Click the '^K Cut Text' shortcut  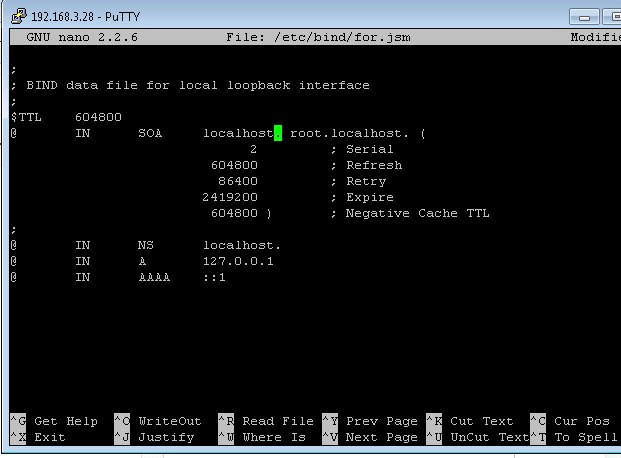click(470, 421)
